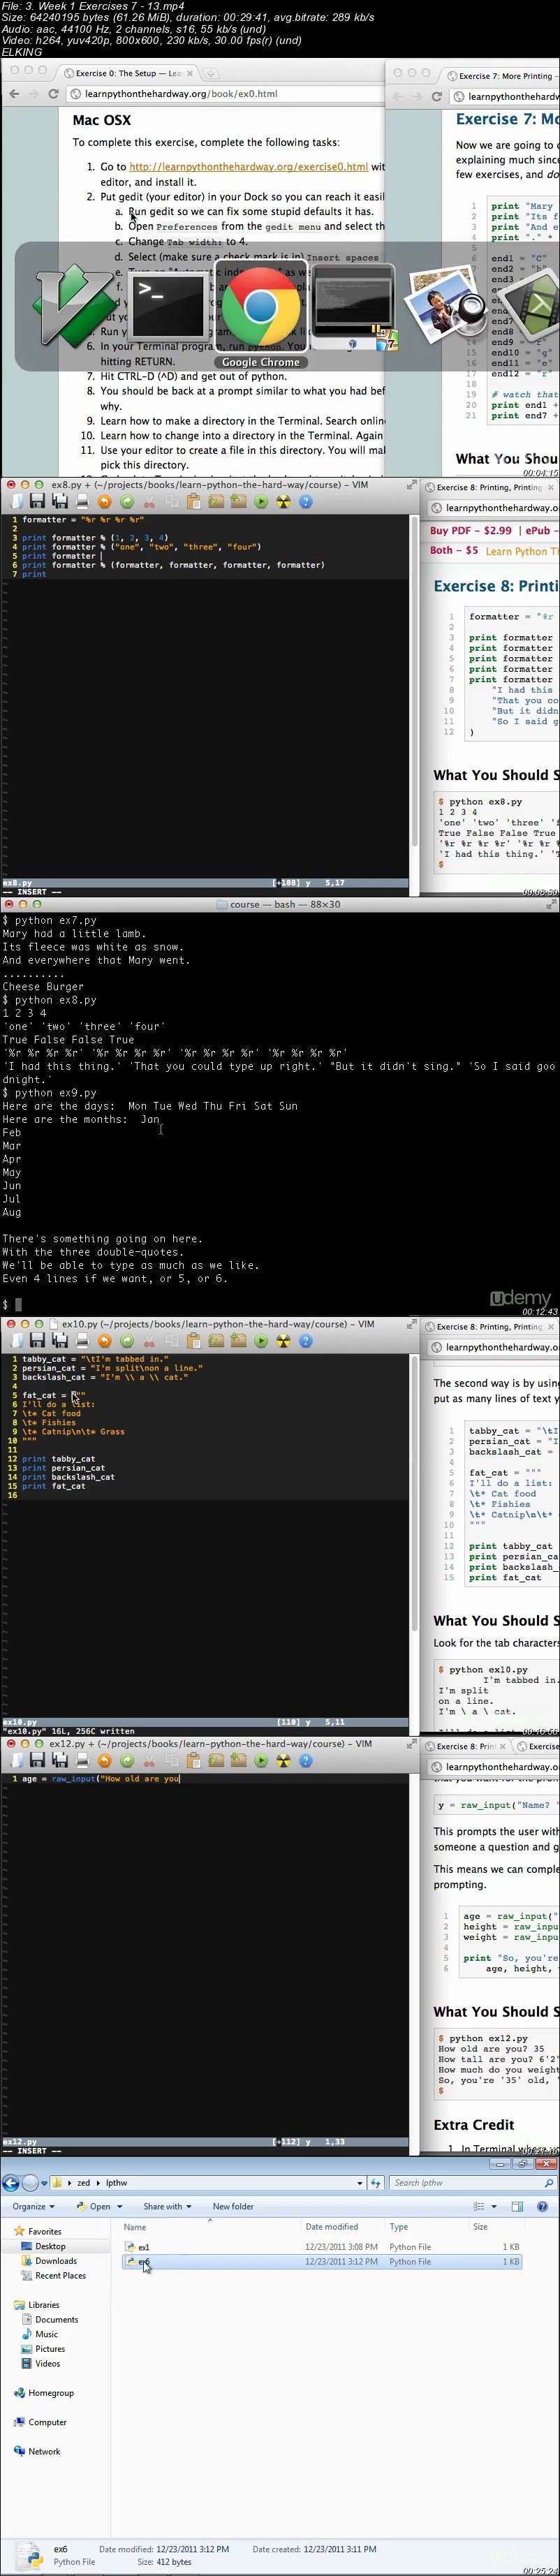Screen dimensions: 560x2576
Task: Click help icon in ex12.py VIM toolbar
Action: (x=305, y=1760)
